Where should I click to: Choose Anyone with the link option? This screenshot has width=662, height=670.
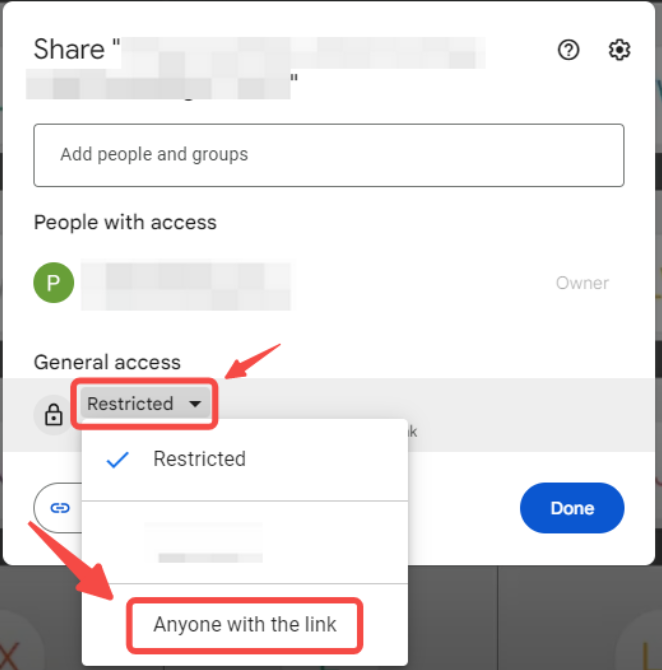pyautogui.click(x=245, y=624)
